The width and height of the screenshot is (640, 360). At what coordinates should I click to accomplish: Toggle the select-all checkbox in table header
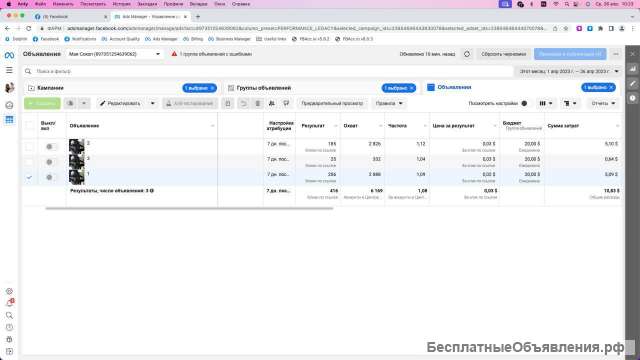[29, 126]
